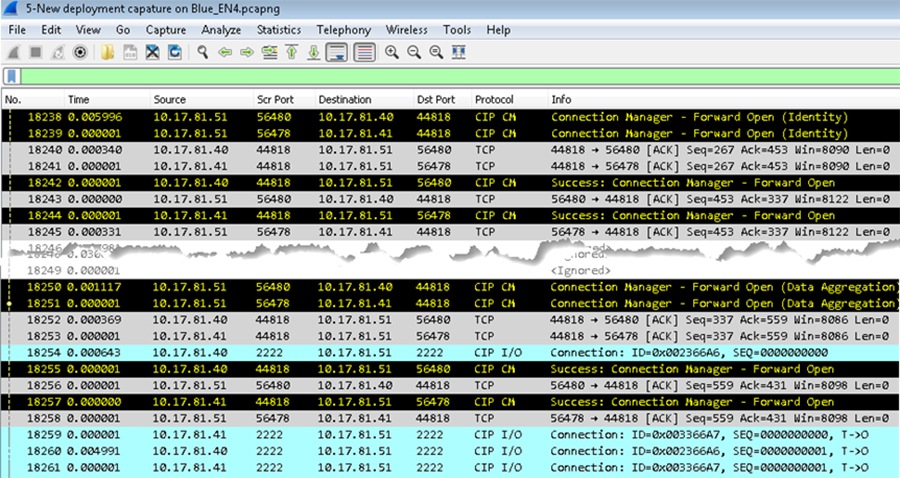Image resolution: width=900 pixels, height=478 pixels.
Task: Select packet number 18252 row
Action: 451,320
